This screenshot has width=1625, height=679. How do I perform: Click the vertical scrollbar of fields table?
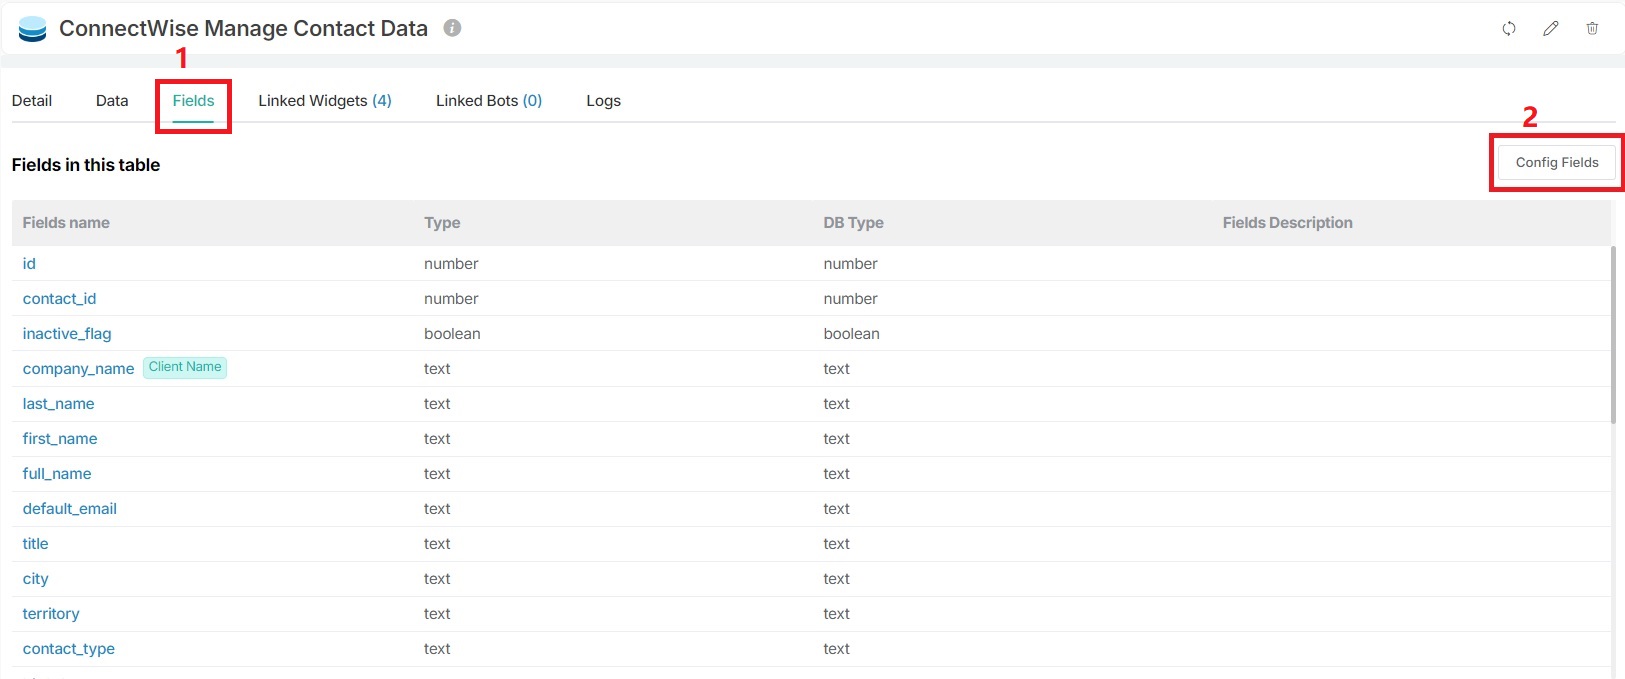point(1612,335)
